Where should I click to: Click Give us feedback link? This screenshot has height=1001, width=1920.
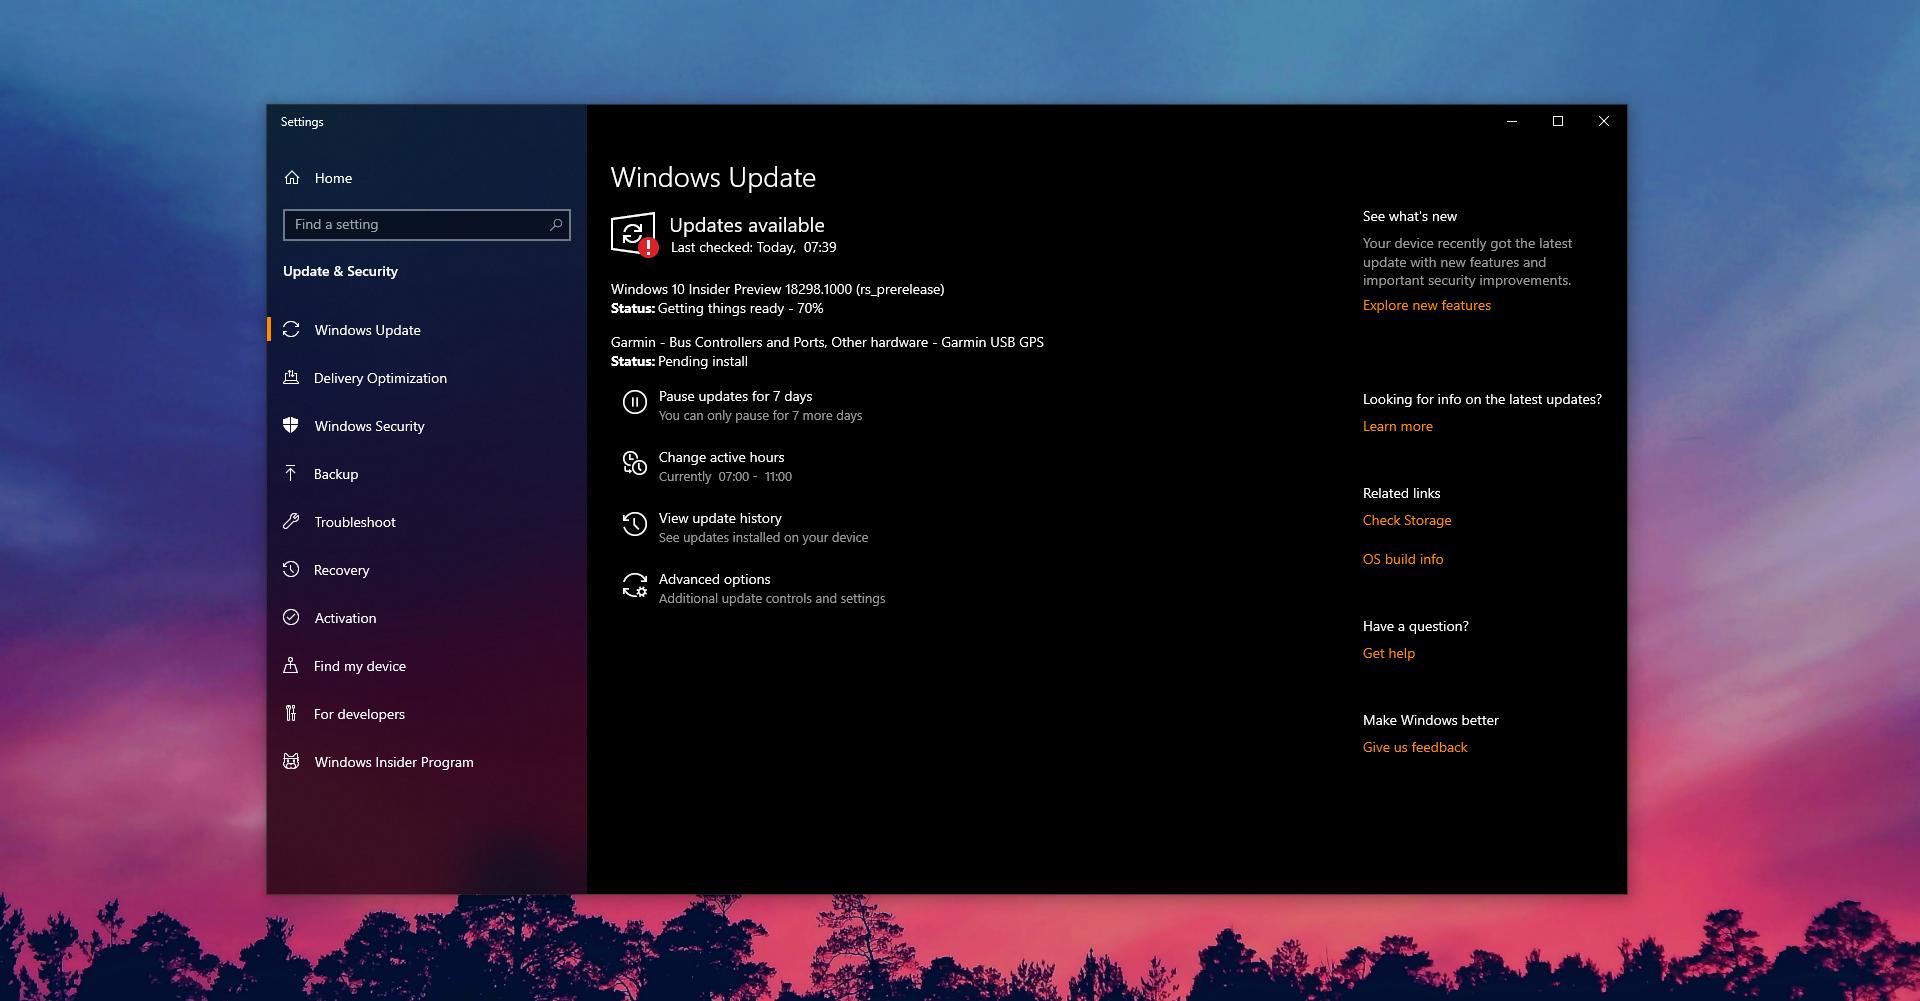tap(1414, 747)
